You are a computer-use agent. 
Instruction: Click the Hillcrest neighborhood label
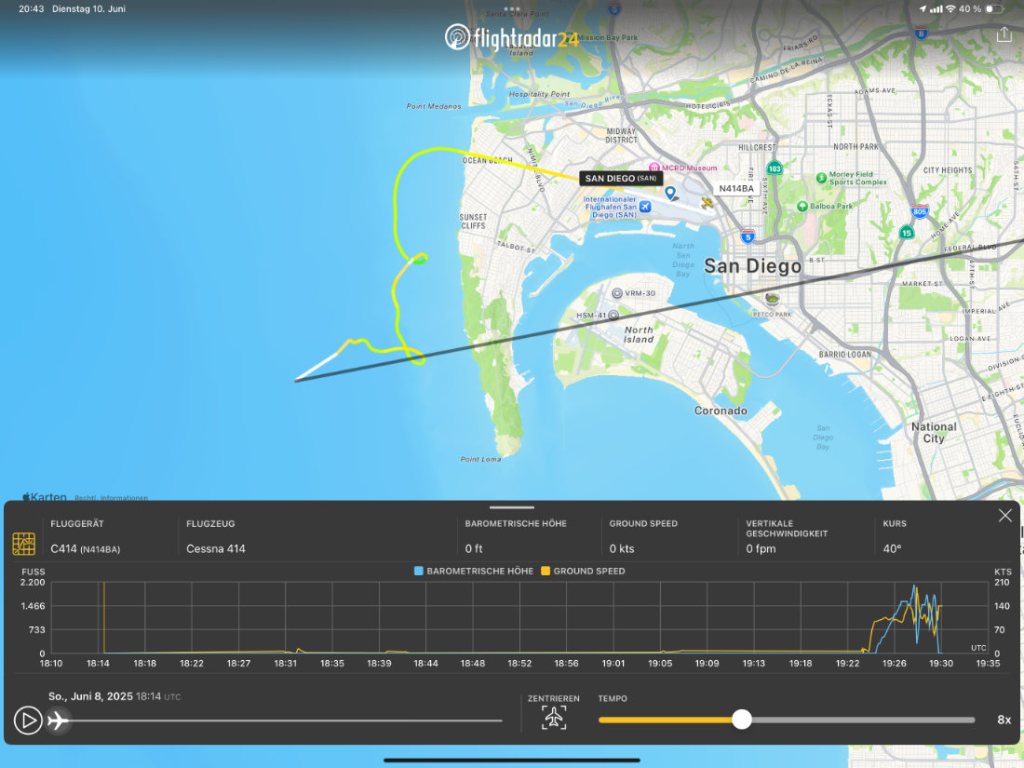[757, 148]
